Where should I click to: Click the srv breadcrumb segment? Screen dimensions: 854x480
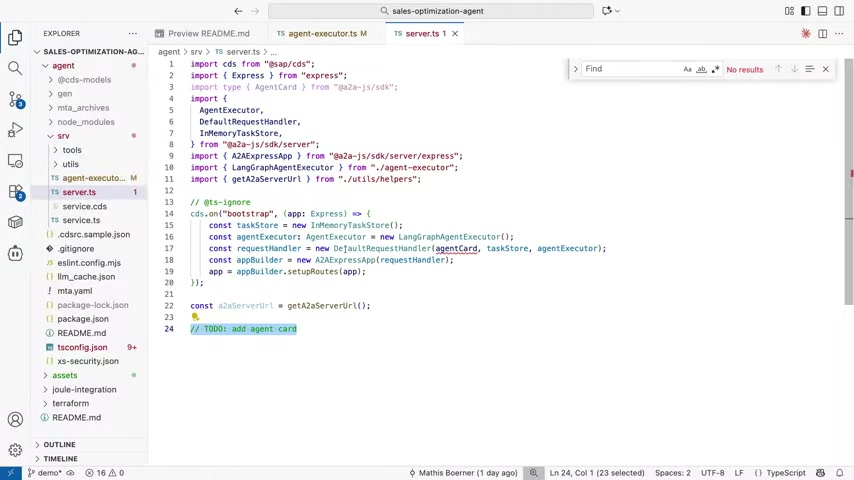point(196,52)
